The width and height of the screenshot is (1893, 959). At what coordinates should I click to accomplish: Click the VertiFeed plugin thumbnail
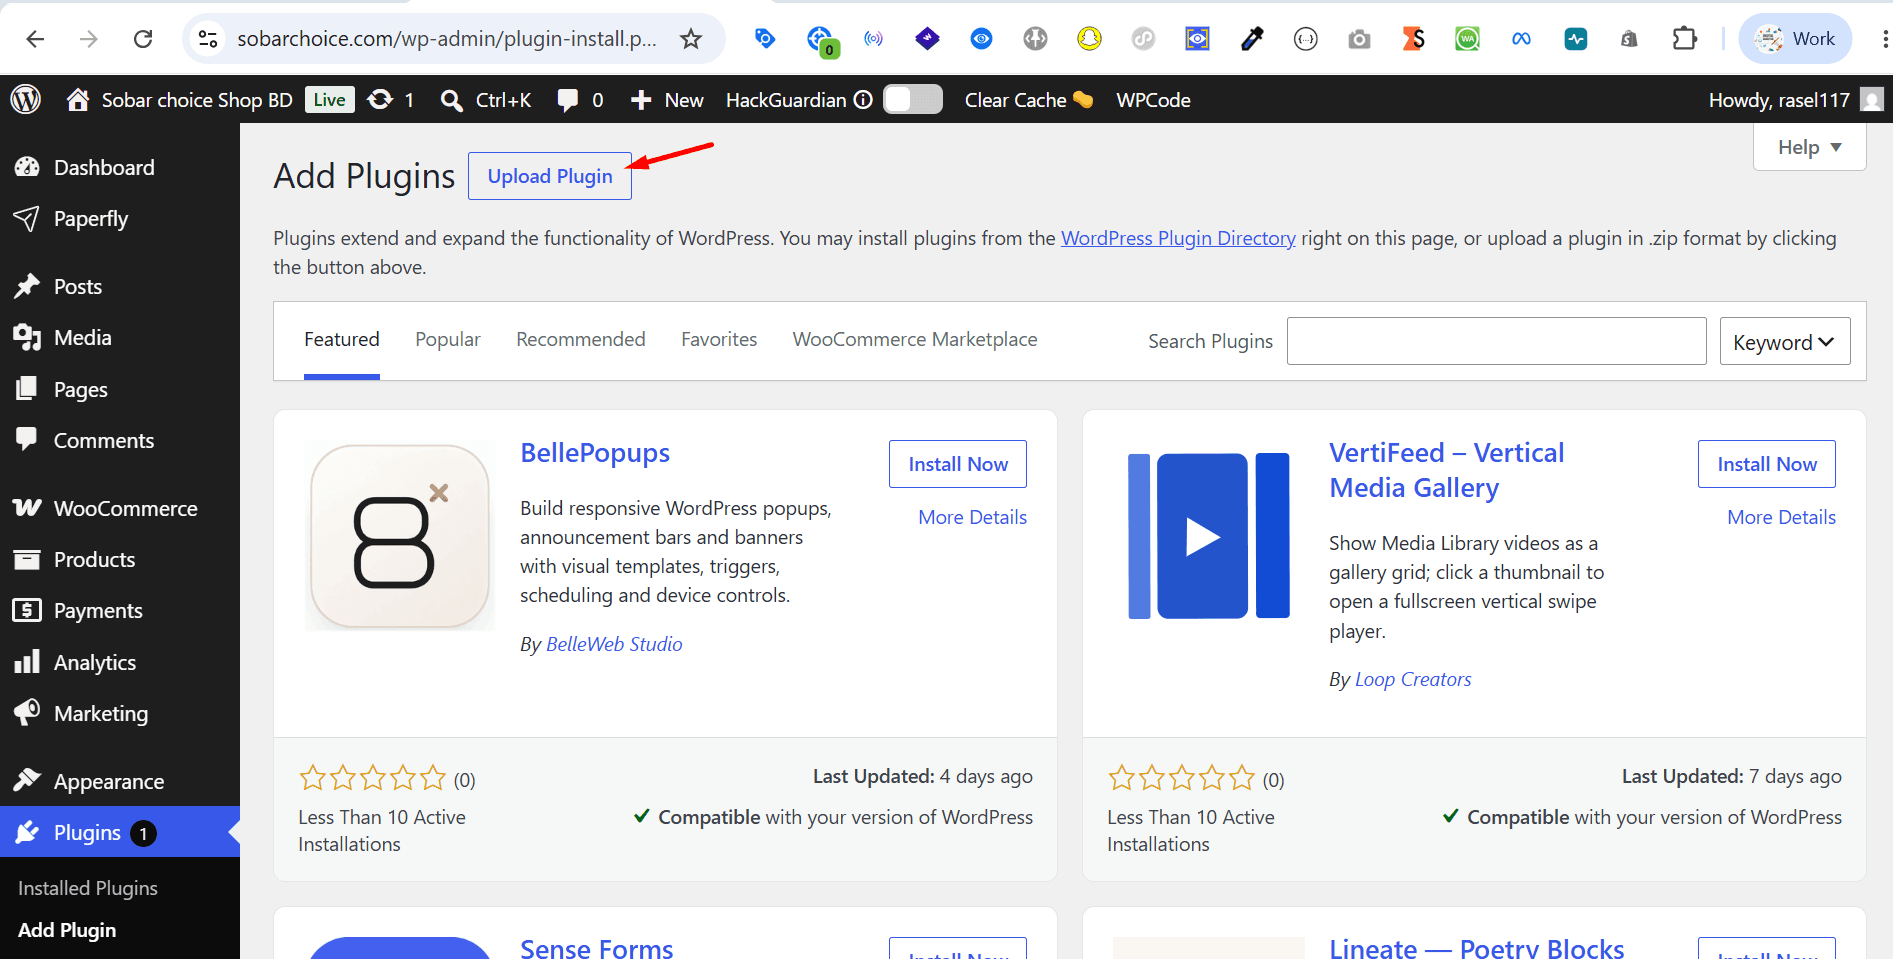coord(1208,536)
